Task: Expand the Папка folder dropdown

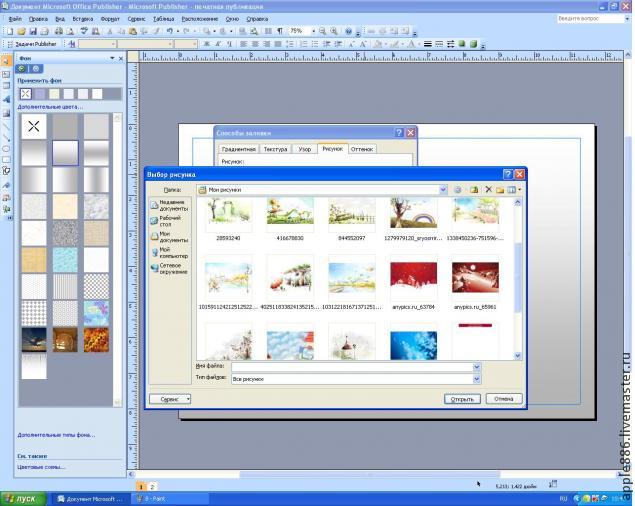Action: pos(442,189)
